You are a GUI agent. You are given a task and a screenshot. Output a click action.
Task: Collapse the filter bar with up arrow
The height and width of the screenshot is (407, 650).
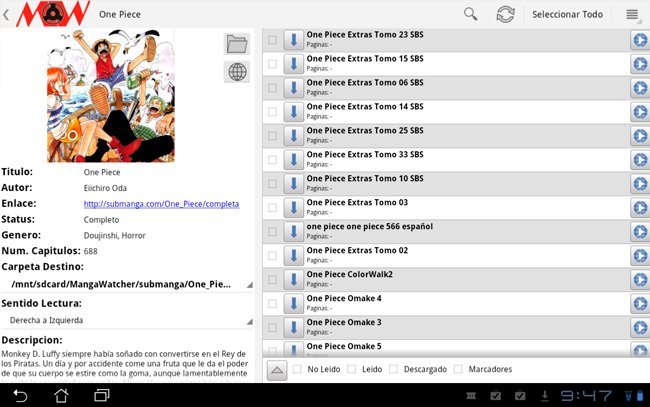point(277,370)
